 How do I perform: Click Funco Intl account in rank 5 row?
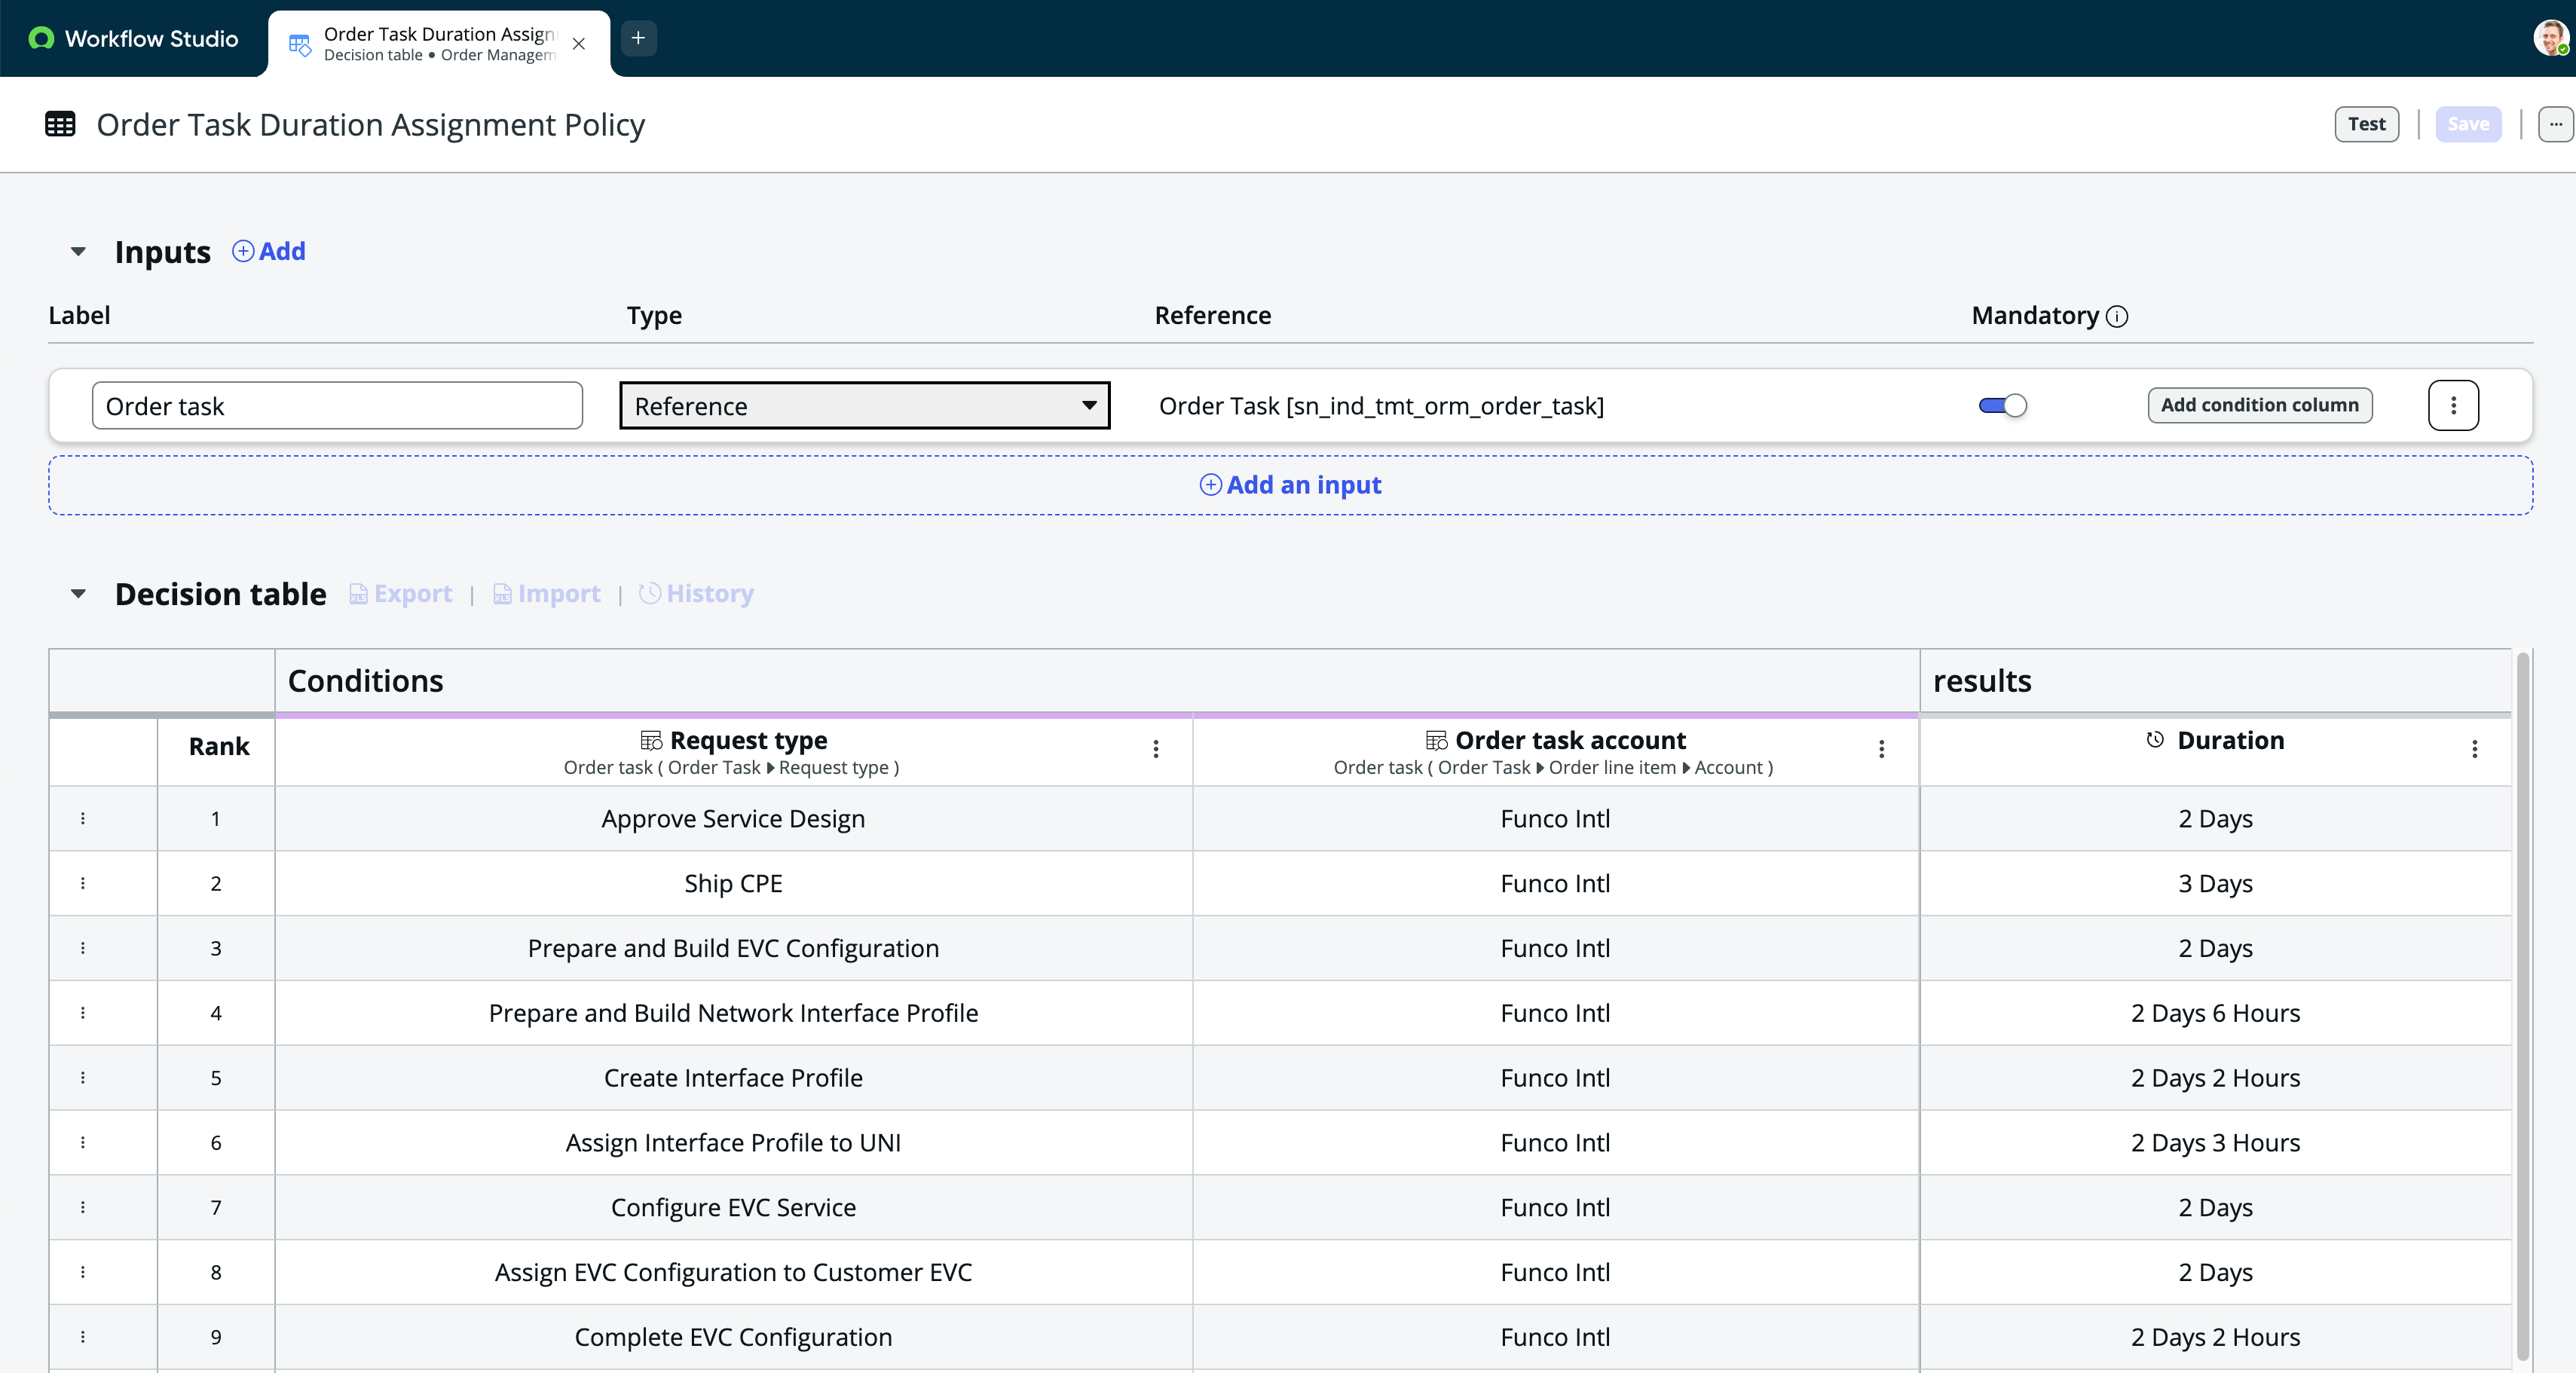tap(1555, 1077)
